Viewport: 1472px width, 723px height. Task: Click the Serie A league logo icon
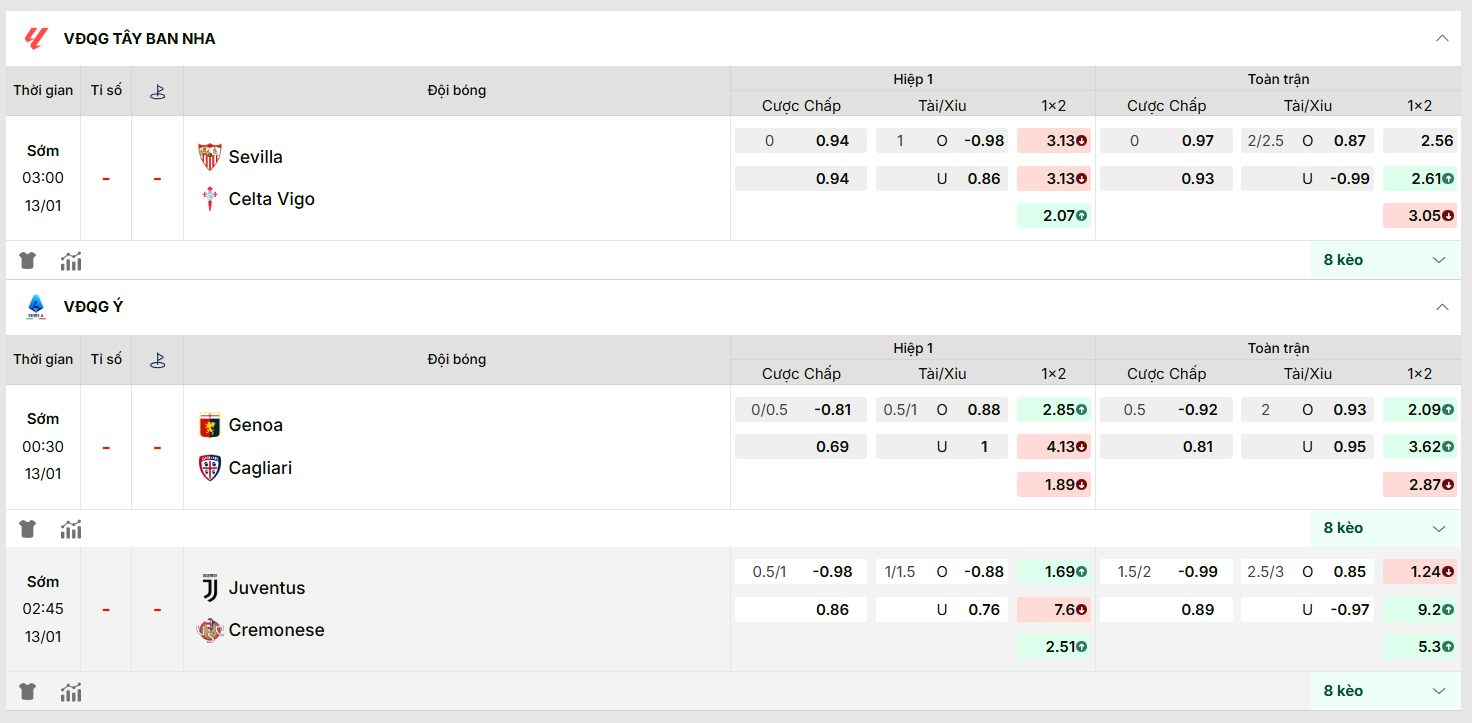coord(36,307)
